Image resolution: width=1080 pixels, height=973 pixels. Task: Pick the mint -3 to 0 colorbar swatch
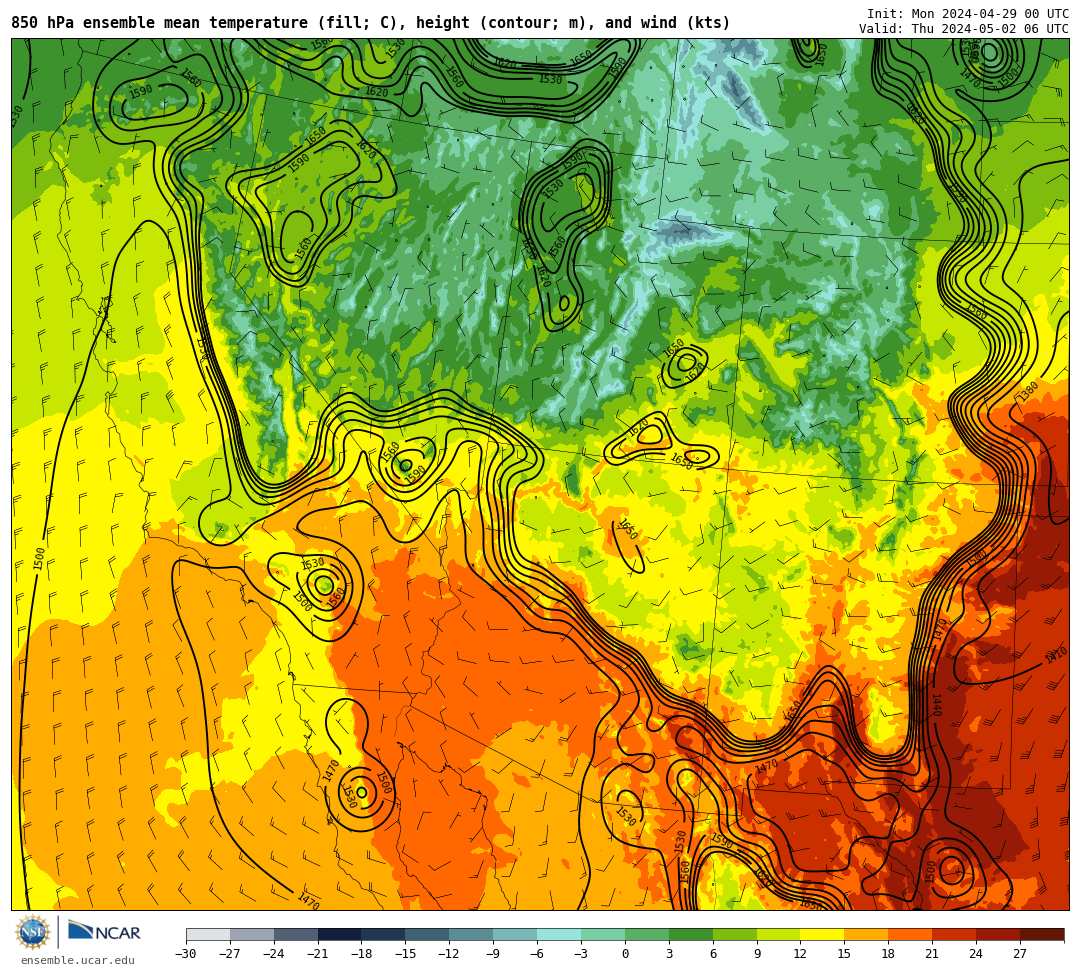click(x=603, y=934)
